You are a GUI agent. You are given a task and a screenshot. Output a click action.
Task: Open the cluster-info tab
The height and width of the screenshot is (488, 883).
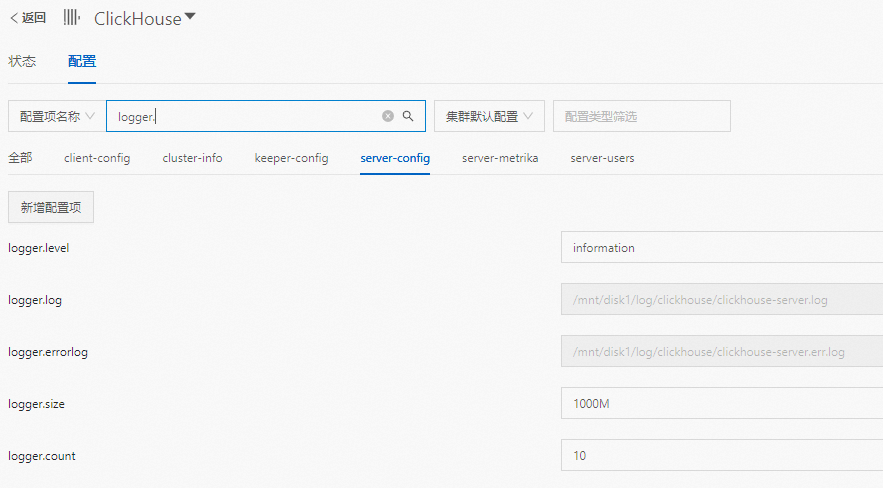[x=192, y=158]
